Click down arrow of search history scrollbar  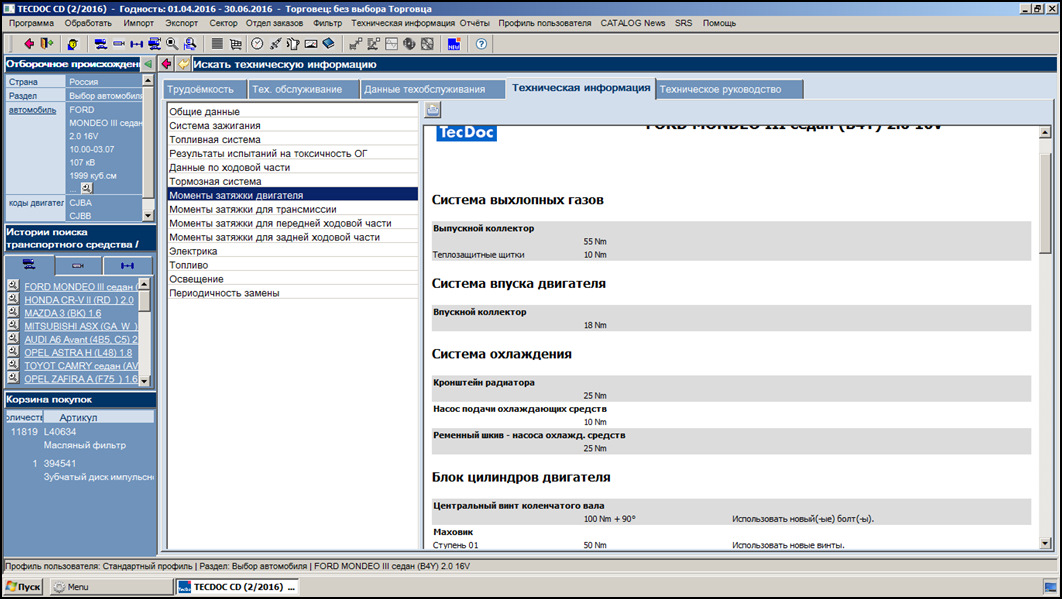coord(144,380)
